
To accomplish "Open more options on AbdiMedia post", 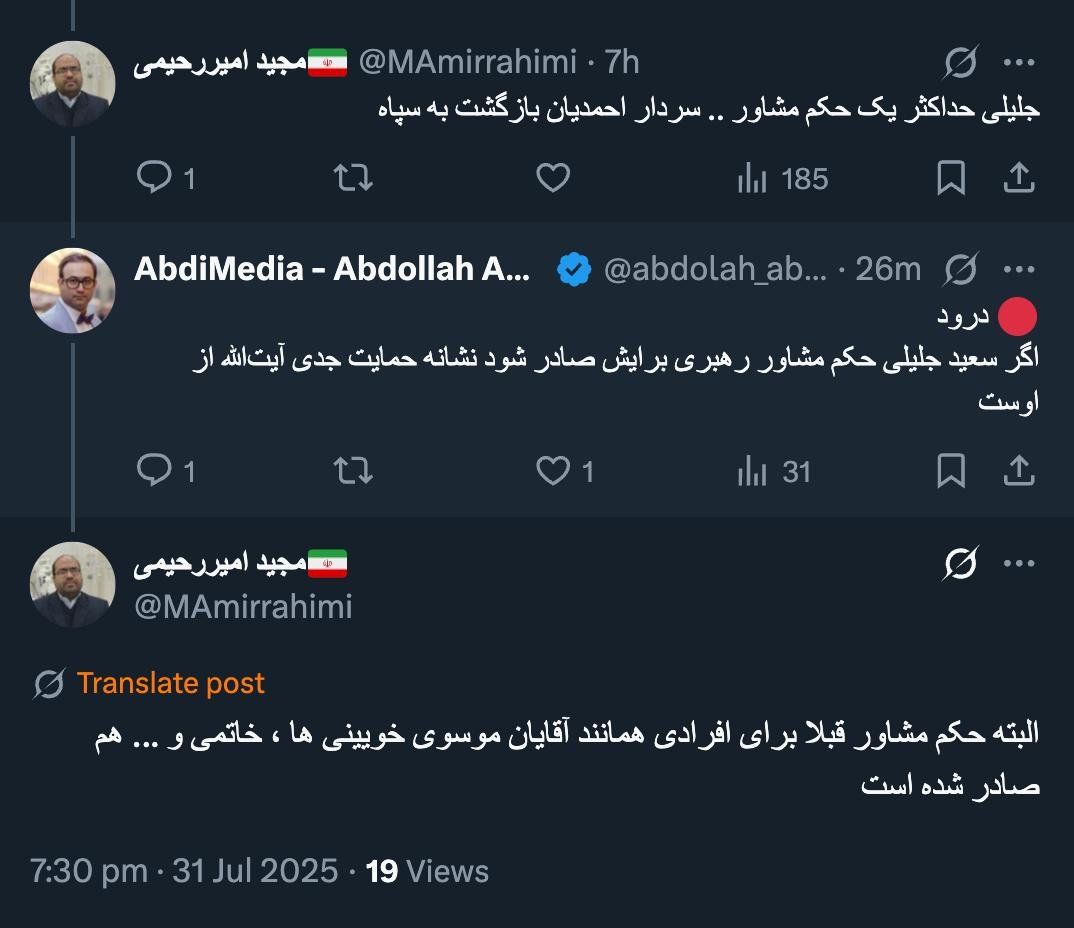I will (x=1018, y=269).
